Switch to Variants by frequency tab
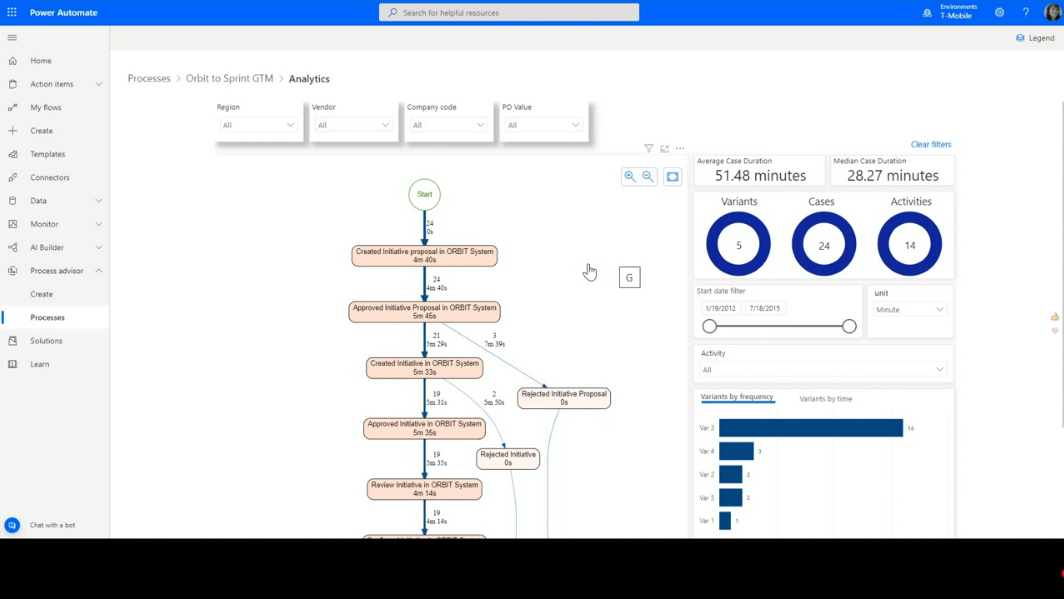The image size is (1064, 599). tap(737, 397)
